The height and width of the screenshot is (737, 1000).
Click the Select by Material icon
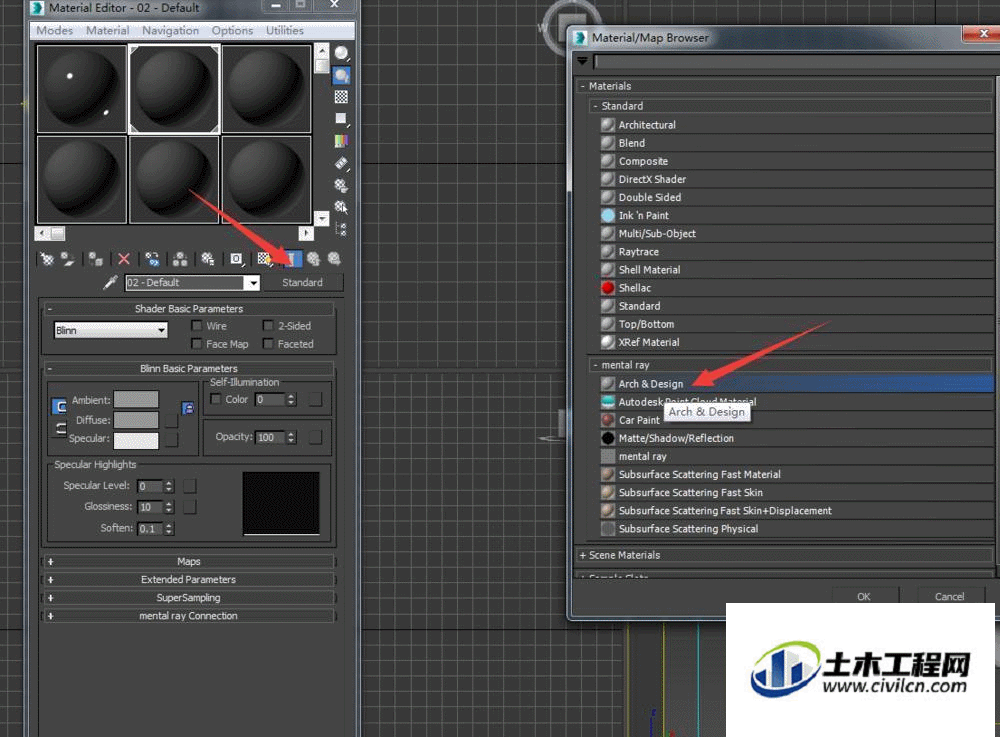342,207
